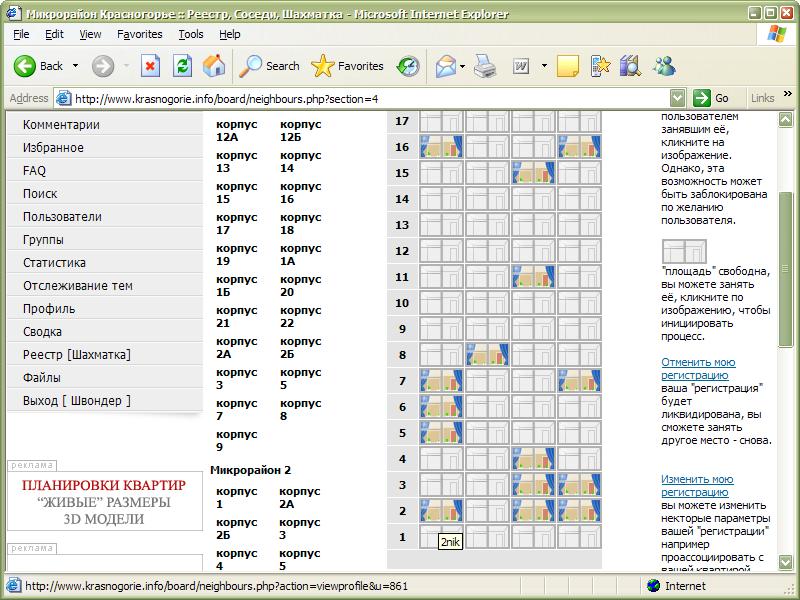Open the Messenger people icon
Image resolution: width=800 pixels, height=600 pixels.
tap(664, 66)
